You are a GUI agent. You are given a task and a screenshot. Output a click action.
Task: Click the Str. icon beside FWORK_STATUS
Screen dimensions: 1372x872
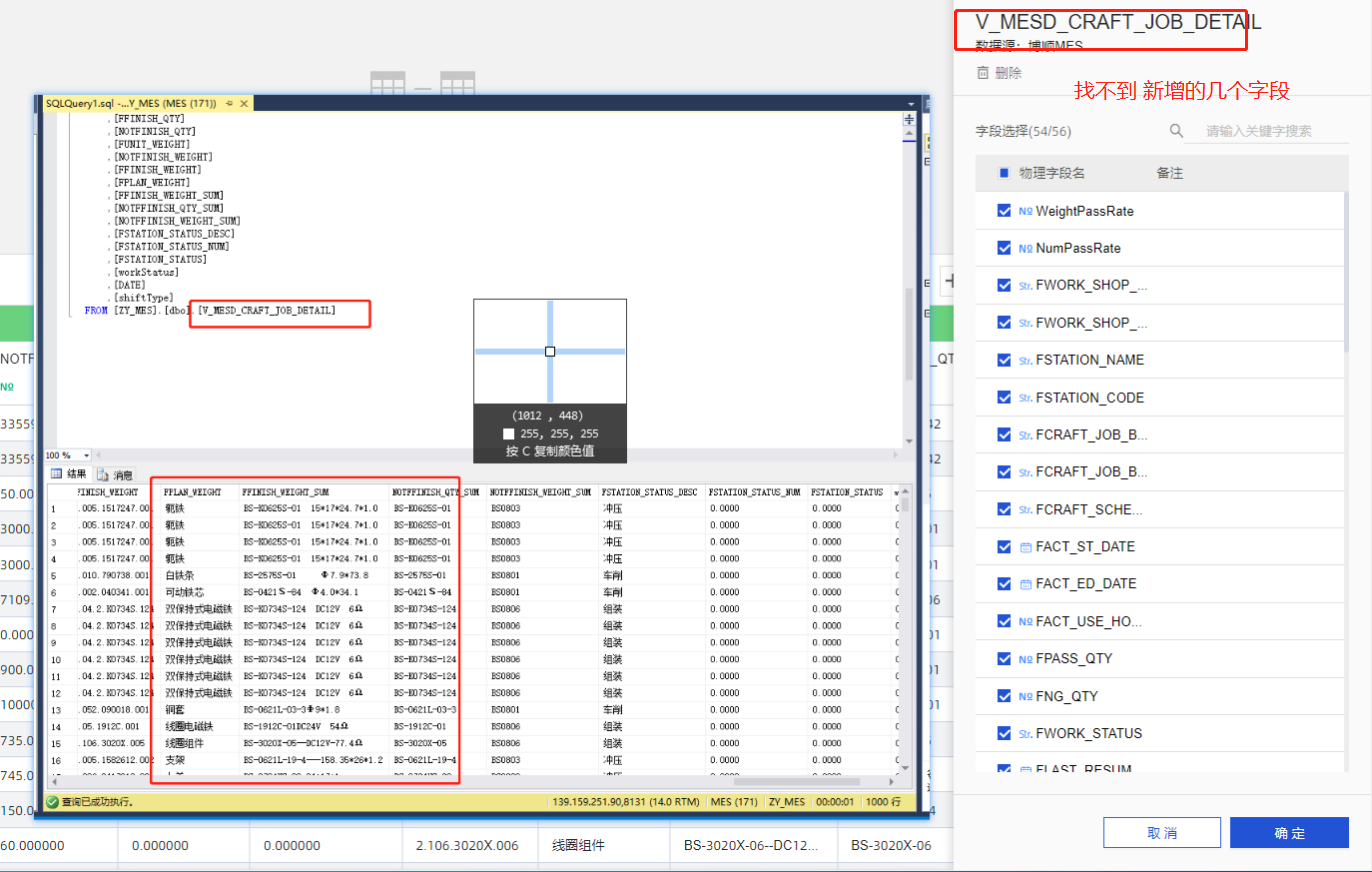pyautogui.click(x=1025, y=734)
